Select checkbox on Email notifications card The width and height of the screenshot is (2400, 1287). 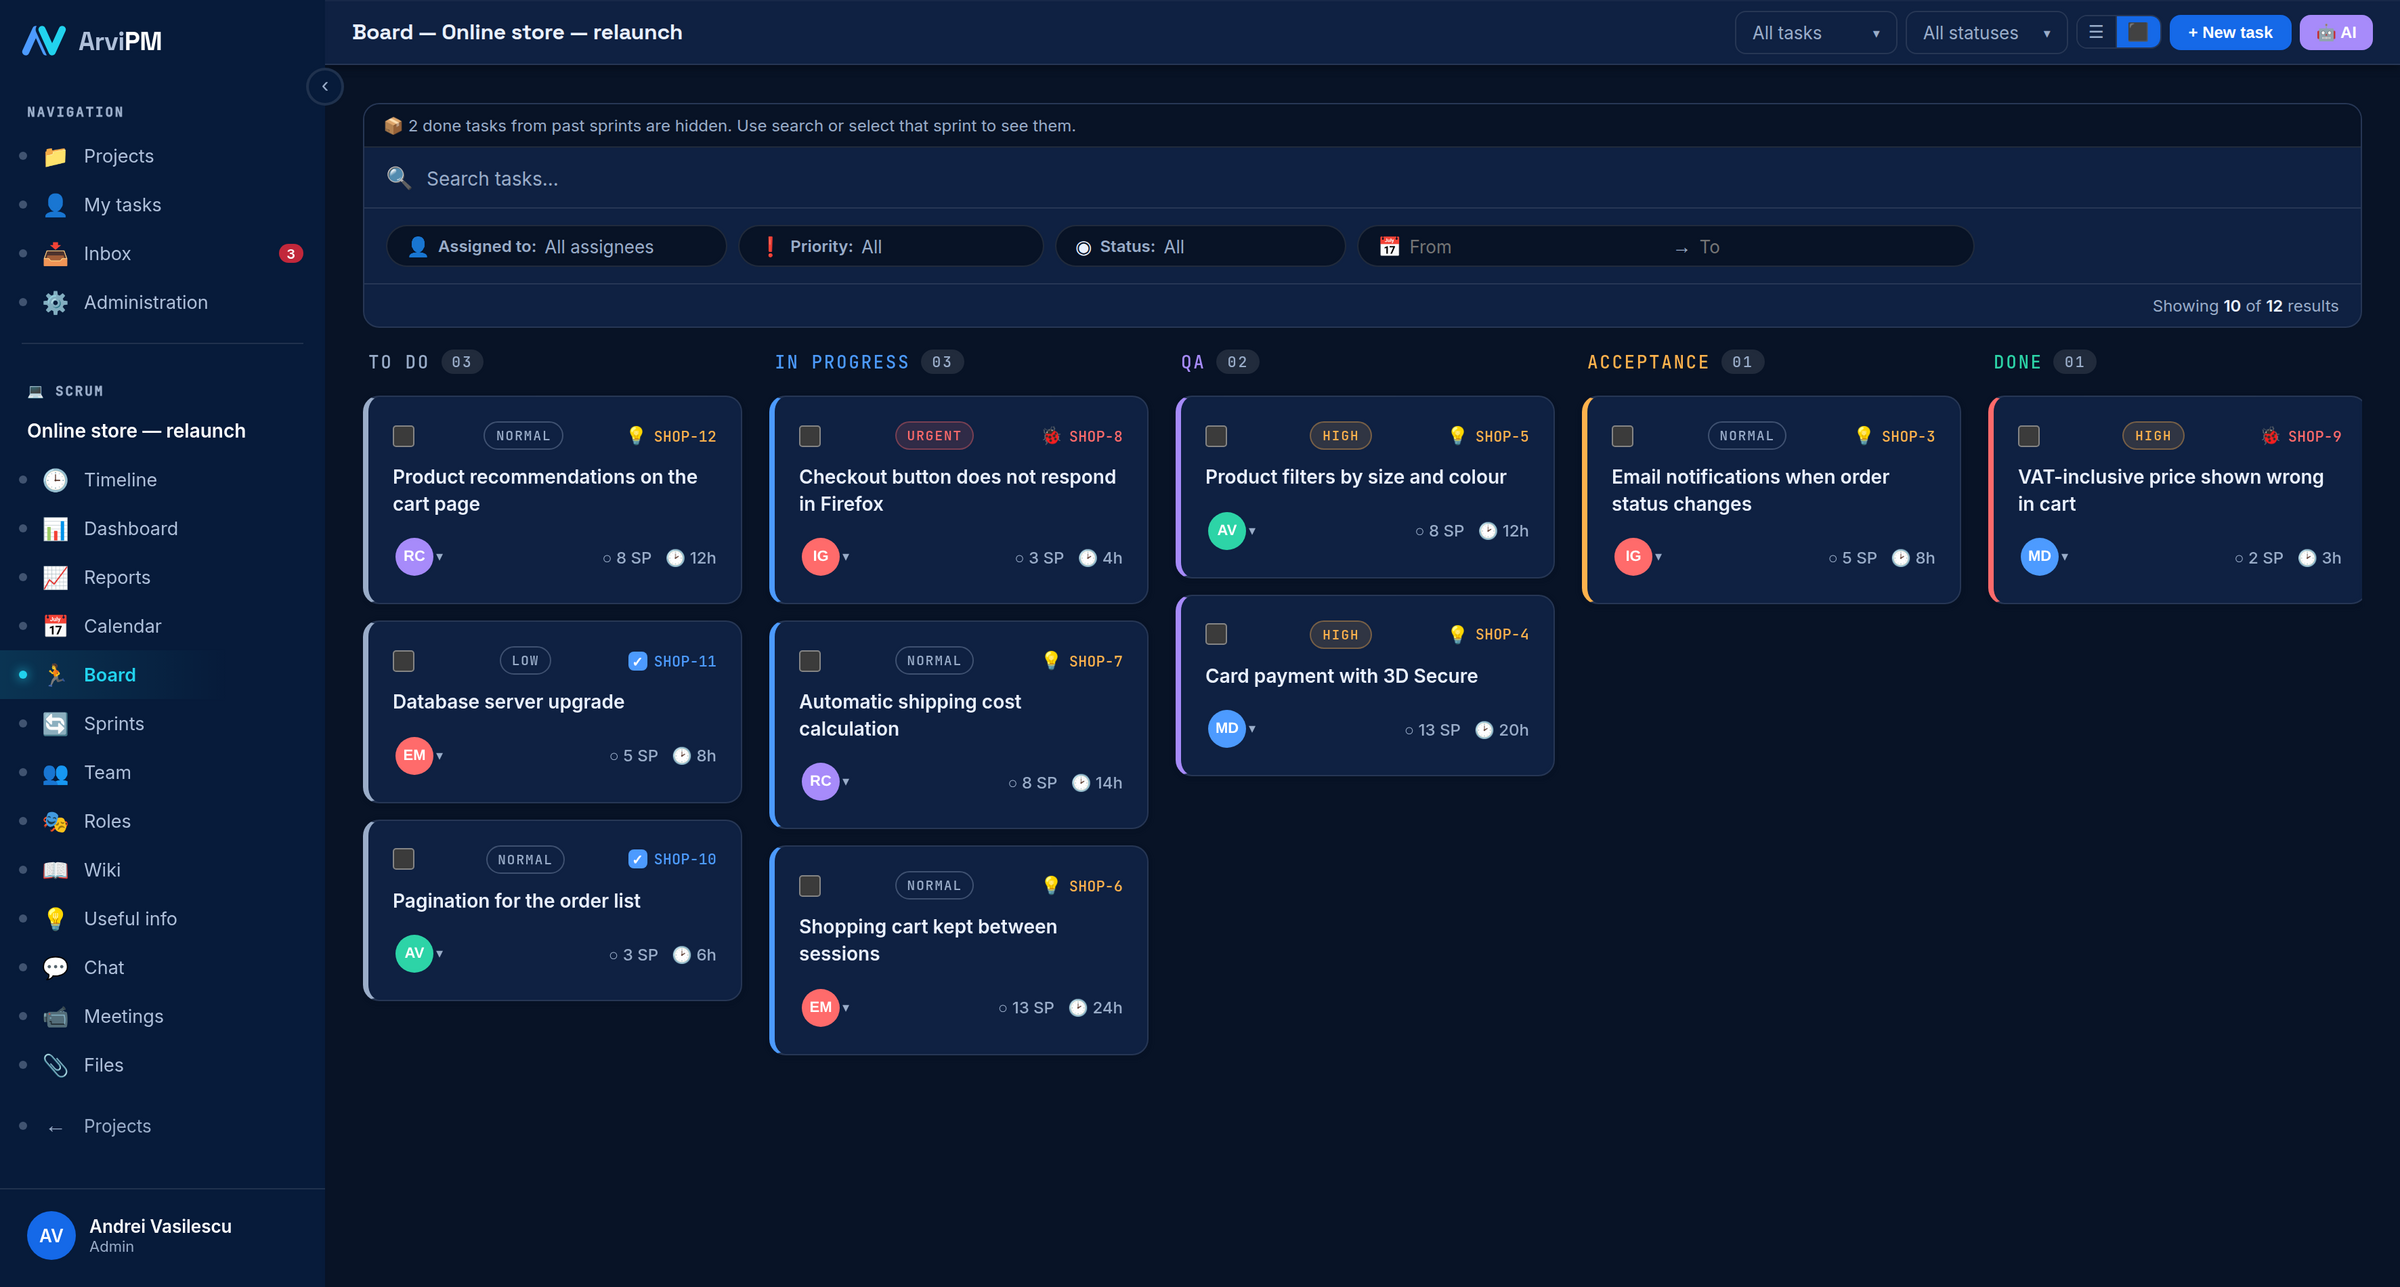[x=1623, y=436]
